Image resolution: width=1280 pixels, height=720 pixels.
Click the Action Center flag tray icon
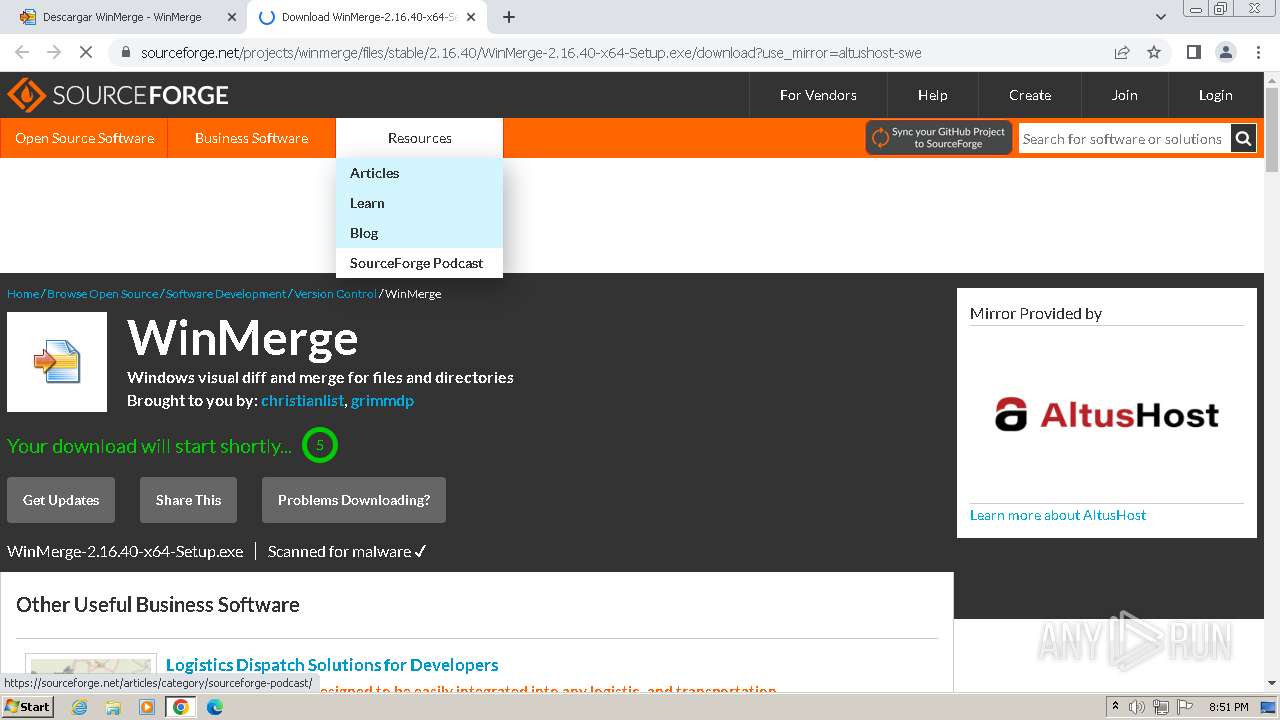(x=1184, y=707)
